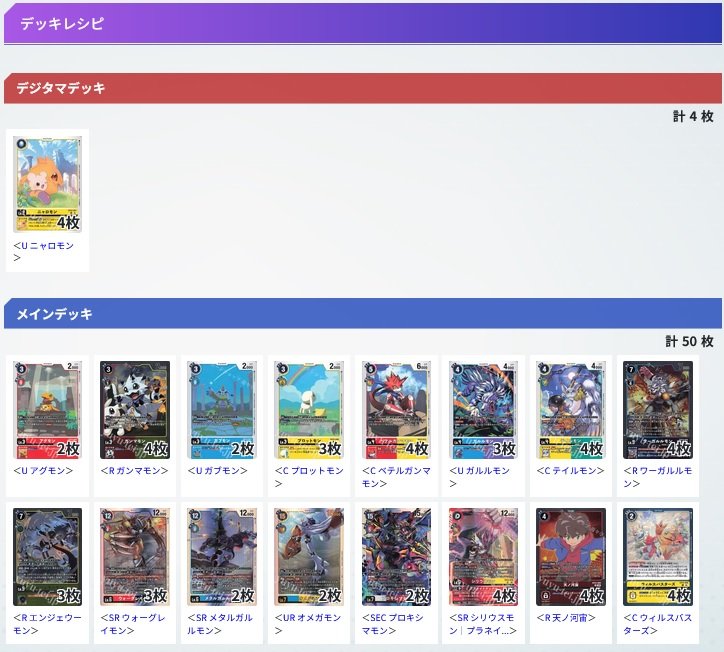Open the ウィルスバスターズ card image
The image size is (724, 652).
(x=658, y=557)
